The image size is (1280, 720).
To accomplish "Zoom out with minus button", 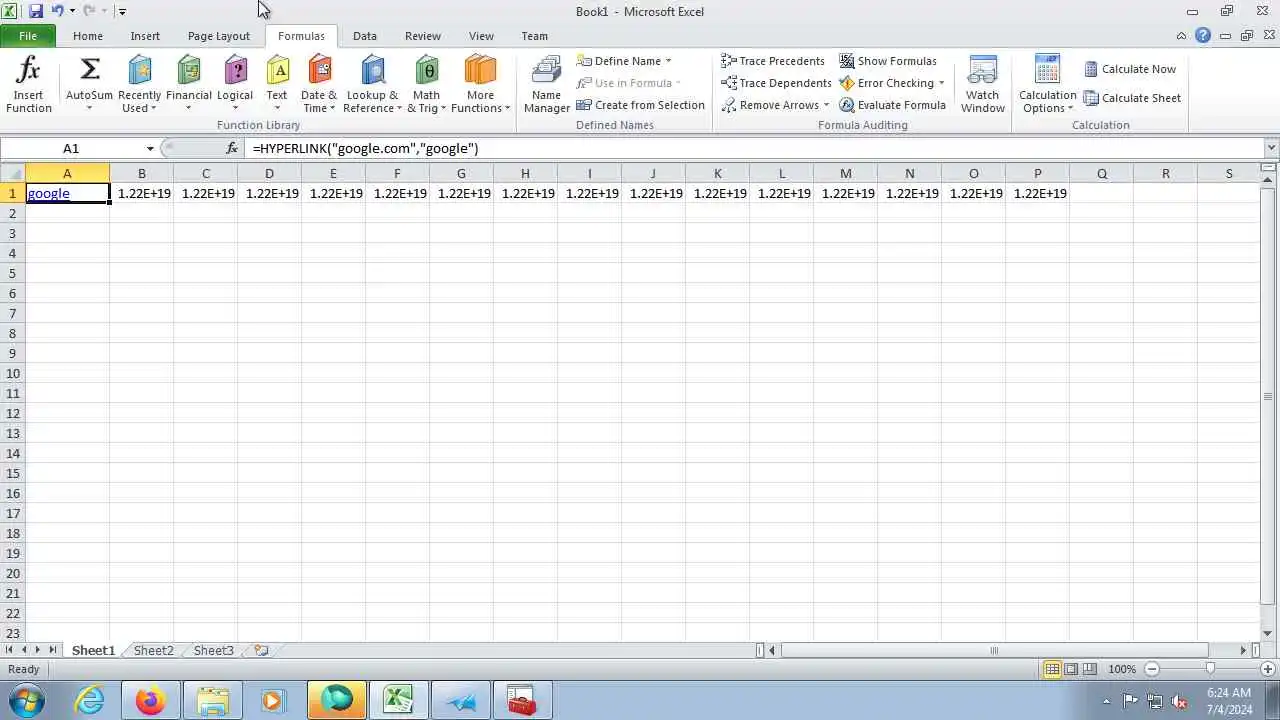I will 1152,669.
